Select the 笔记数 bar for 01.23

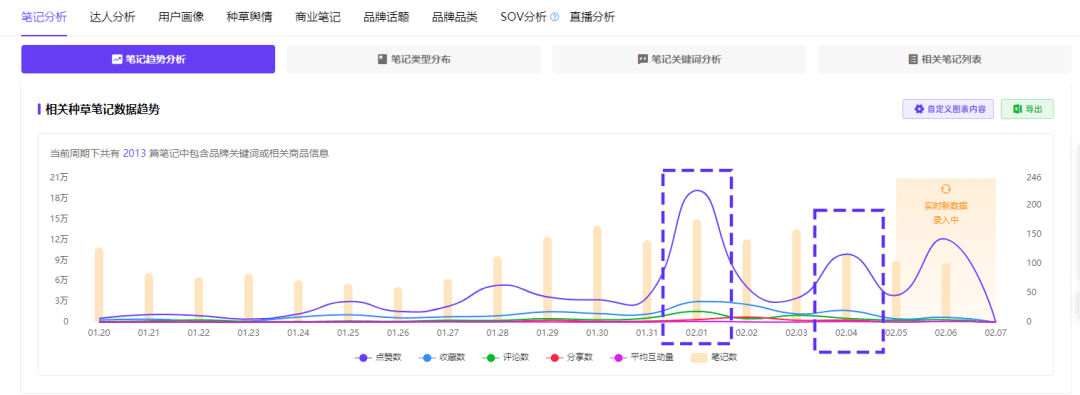(x=249, y=298)
